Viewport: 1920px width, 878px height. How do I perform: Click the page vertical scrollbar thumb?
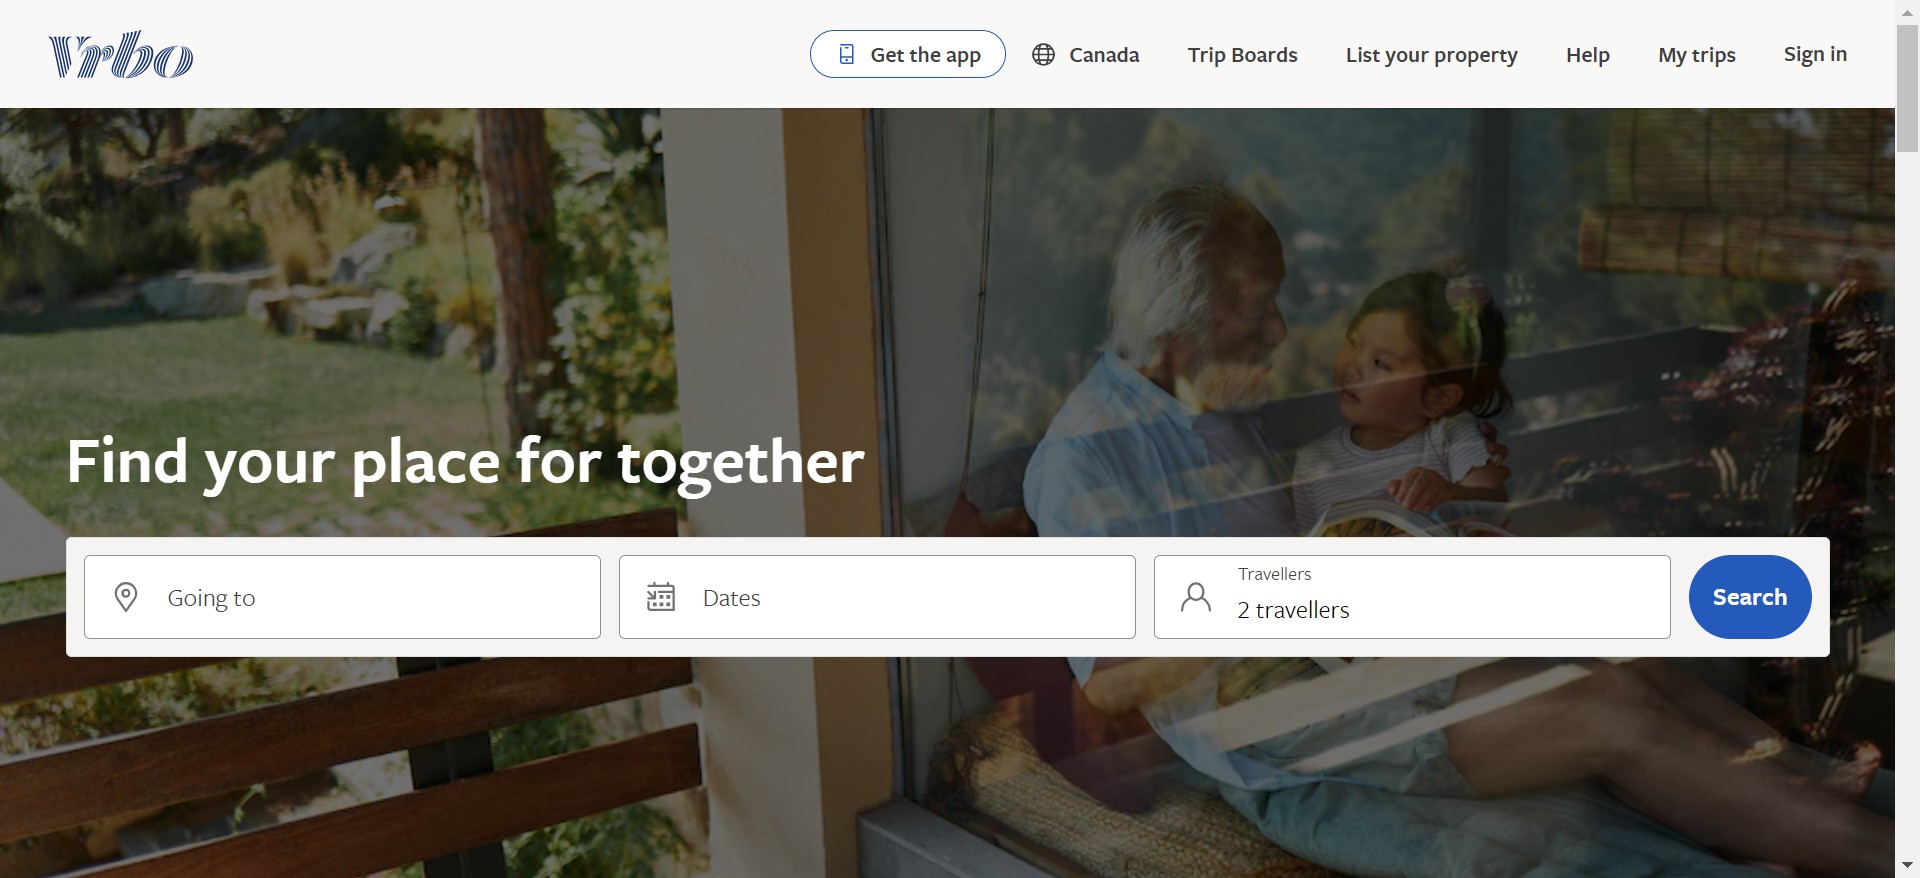point(1907,88)
